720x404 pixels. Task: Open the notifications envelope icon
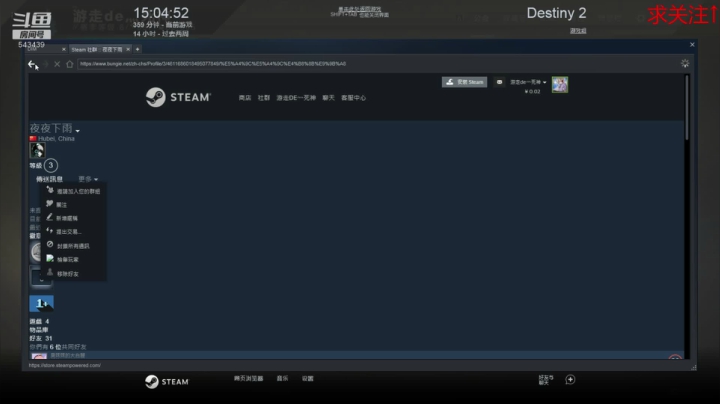(x=499, y=82)
